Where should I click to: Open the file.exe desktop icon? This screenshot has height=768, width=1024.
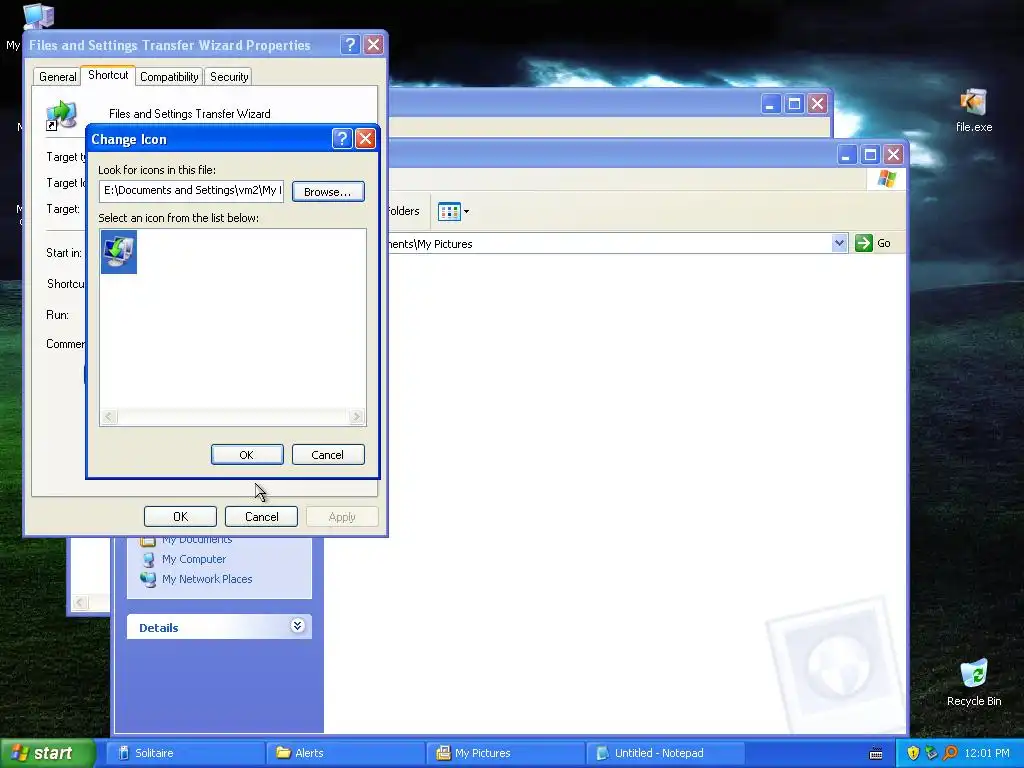[973, 110]
